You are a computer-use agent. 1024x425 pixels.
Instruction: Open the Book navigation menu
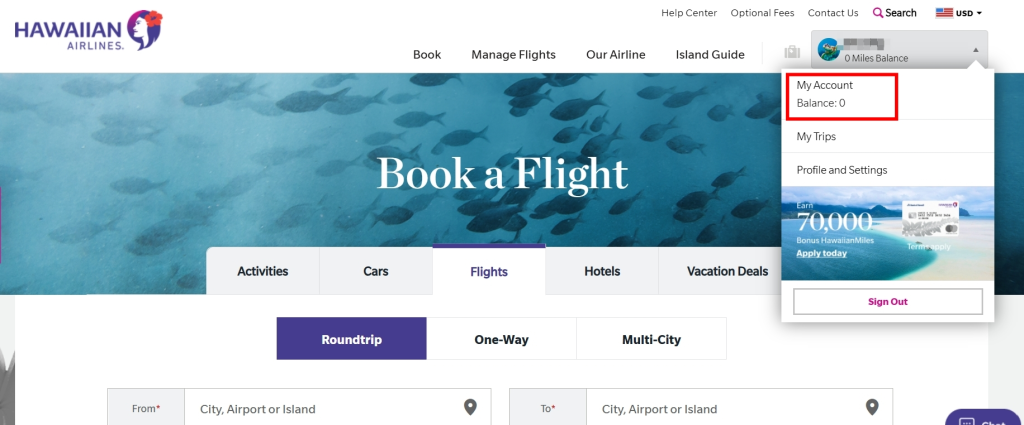pos(427,55)
